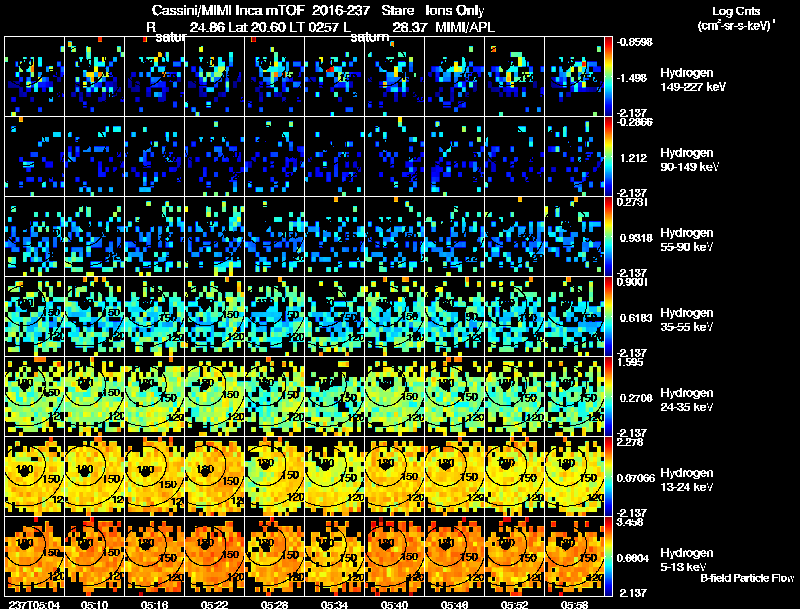Click the 'Hydrogen 5-13 keV' row label
This screenshot has width=800, height=609.
click(x=687, y=560)
